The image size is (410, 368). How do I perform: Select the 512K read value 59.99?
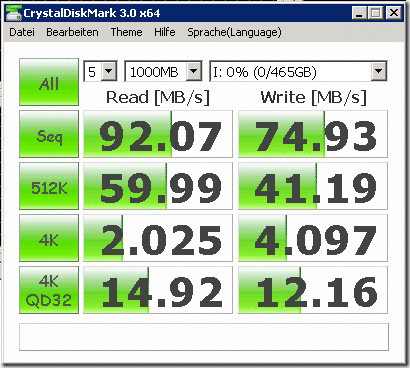tap(158, 186)
